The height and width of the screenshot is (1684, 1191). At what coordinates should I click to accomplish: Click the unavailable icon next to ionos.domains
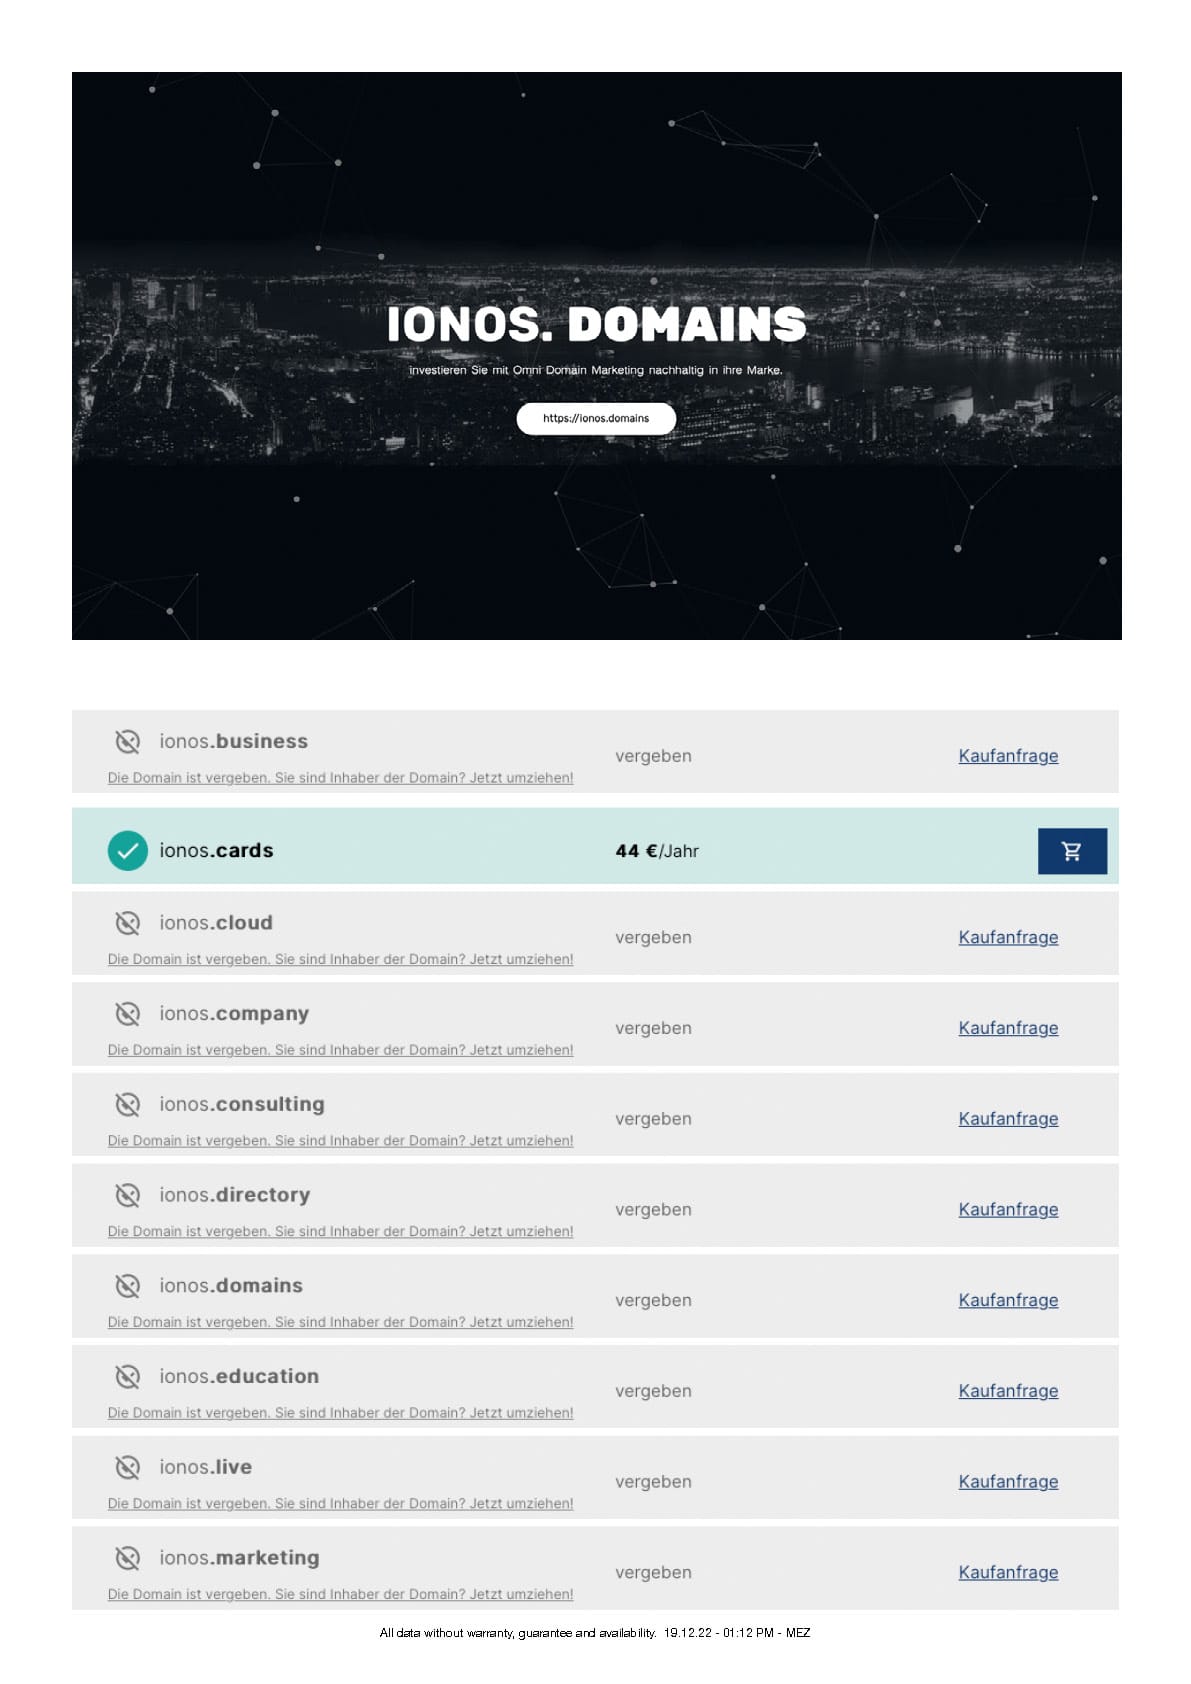[x=127, y=1286]
